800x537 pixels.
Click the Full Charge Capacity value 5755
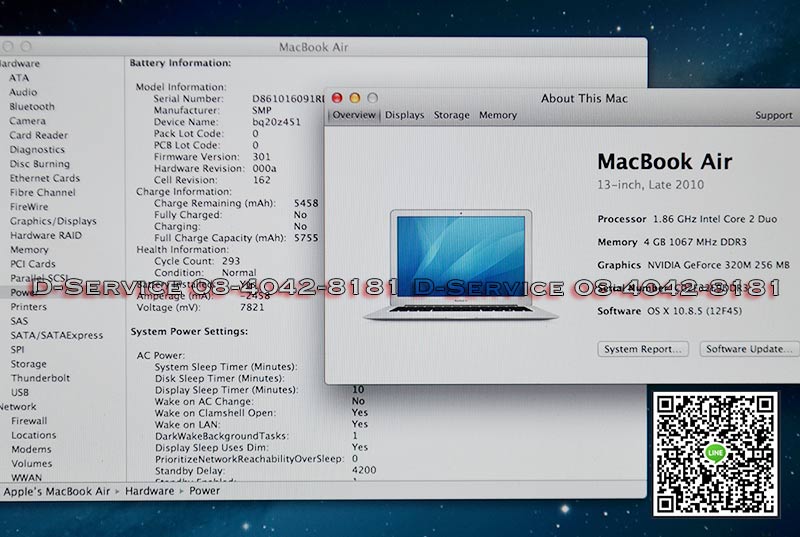(x=306, y=238)
